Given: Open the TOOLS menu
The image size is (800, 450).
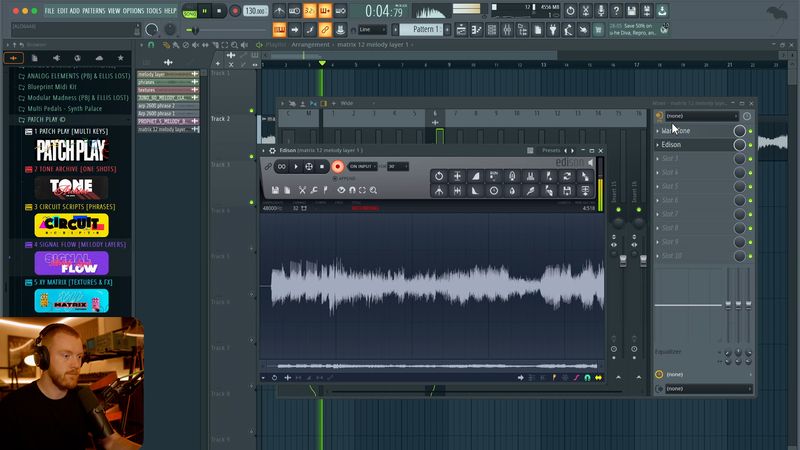Looking at the screenshot, I should 154,11.
